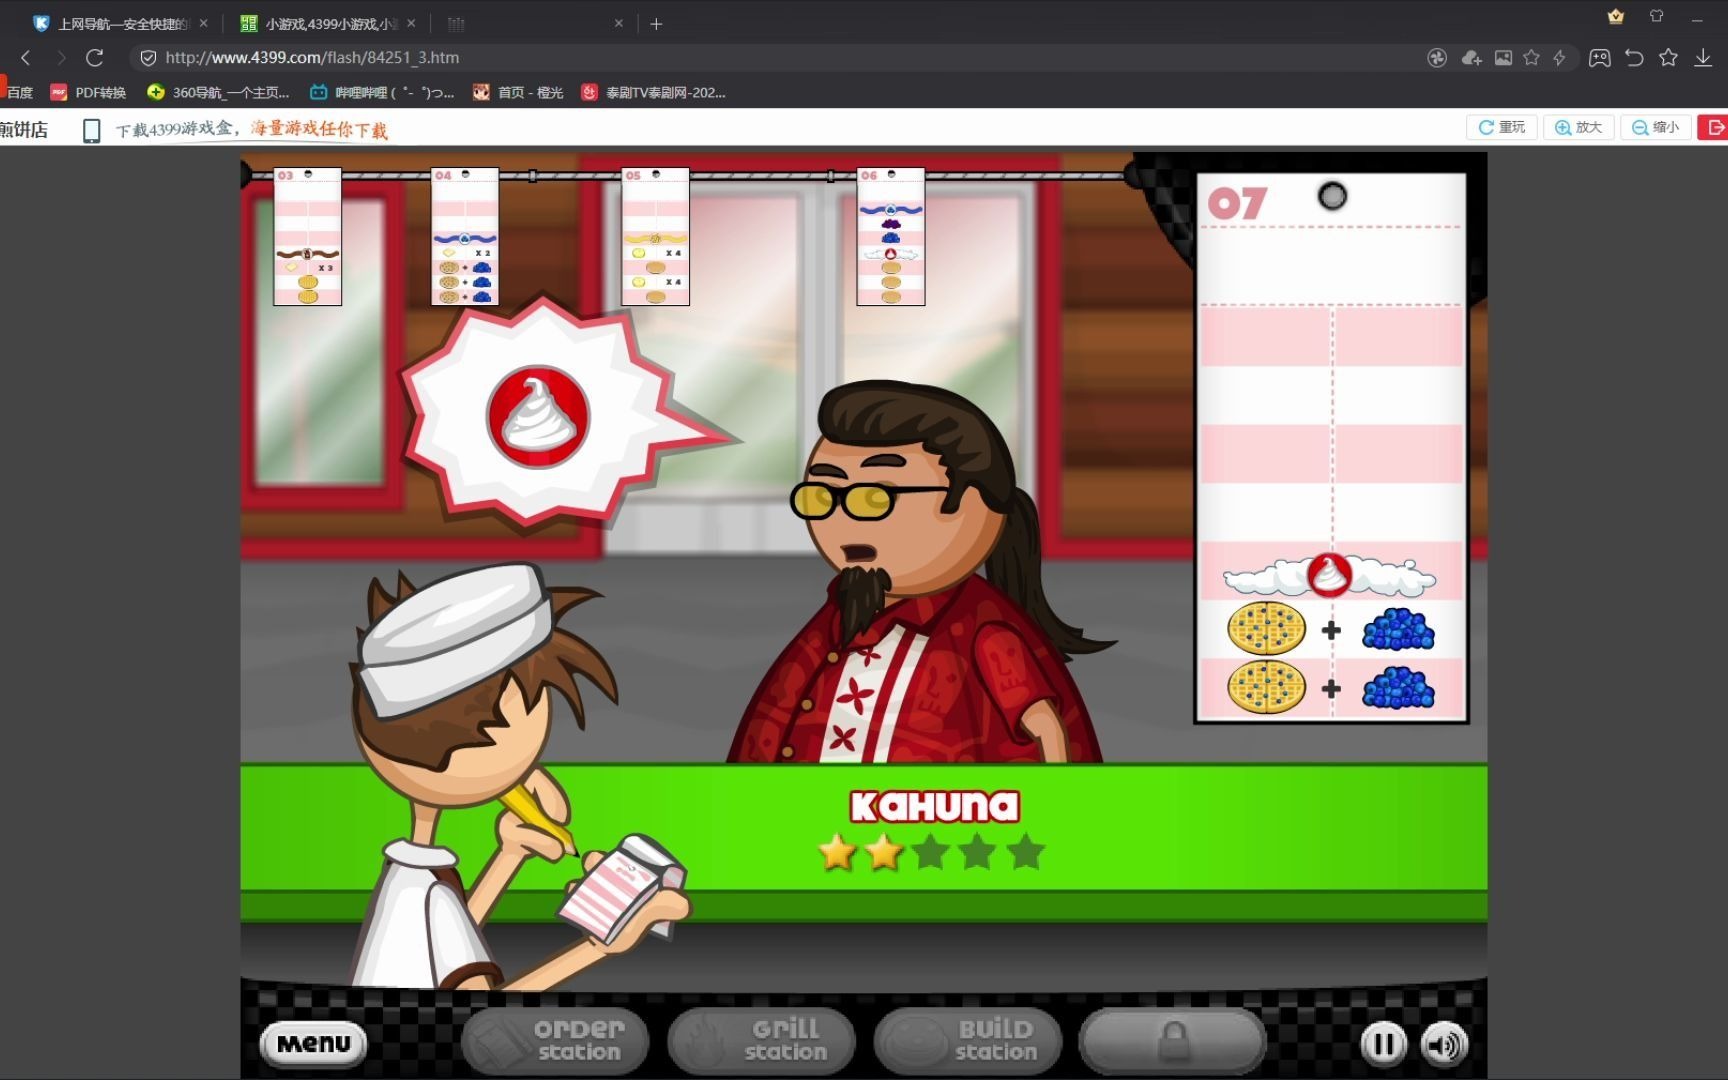Open the gamepad icon in the browser toolbar

pyautogui.click(x=1600, y=58)
